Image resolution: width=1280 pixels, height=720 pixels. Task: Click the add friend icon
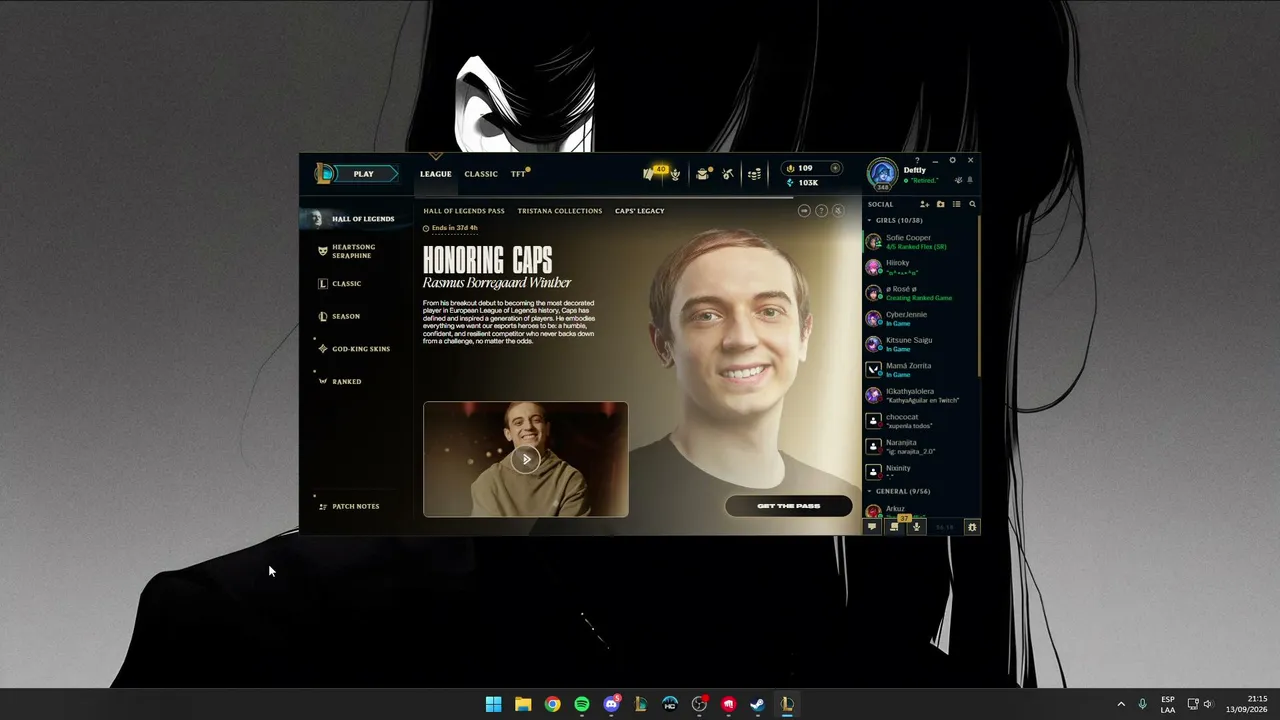tap(925, 204)
